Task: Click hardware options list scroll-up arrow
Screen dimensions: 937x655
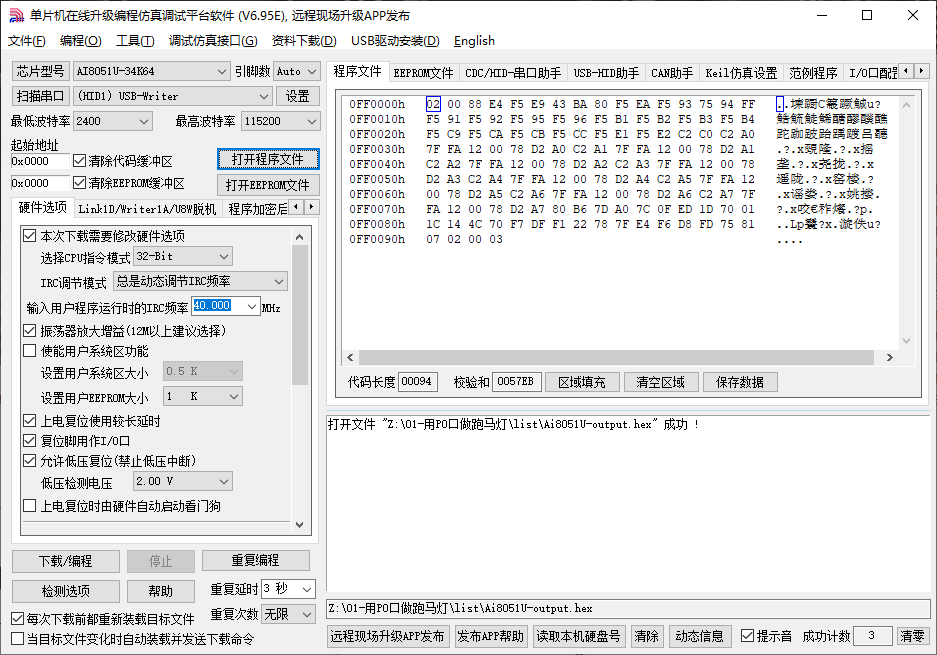Action: 299,237
